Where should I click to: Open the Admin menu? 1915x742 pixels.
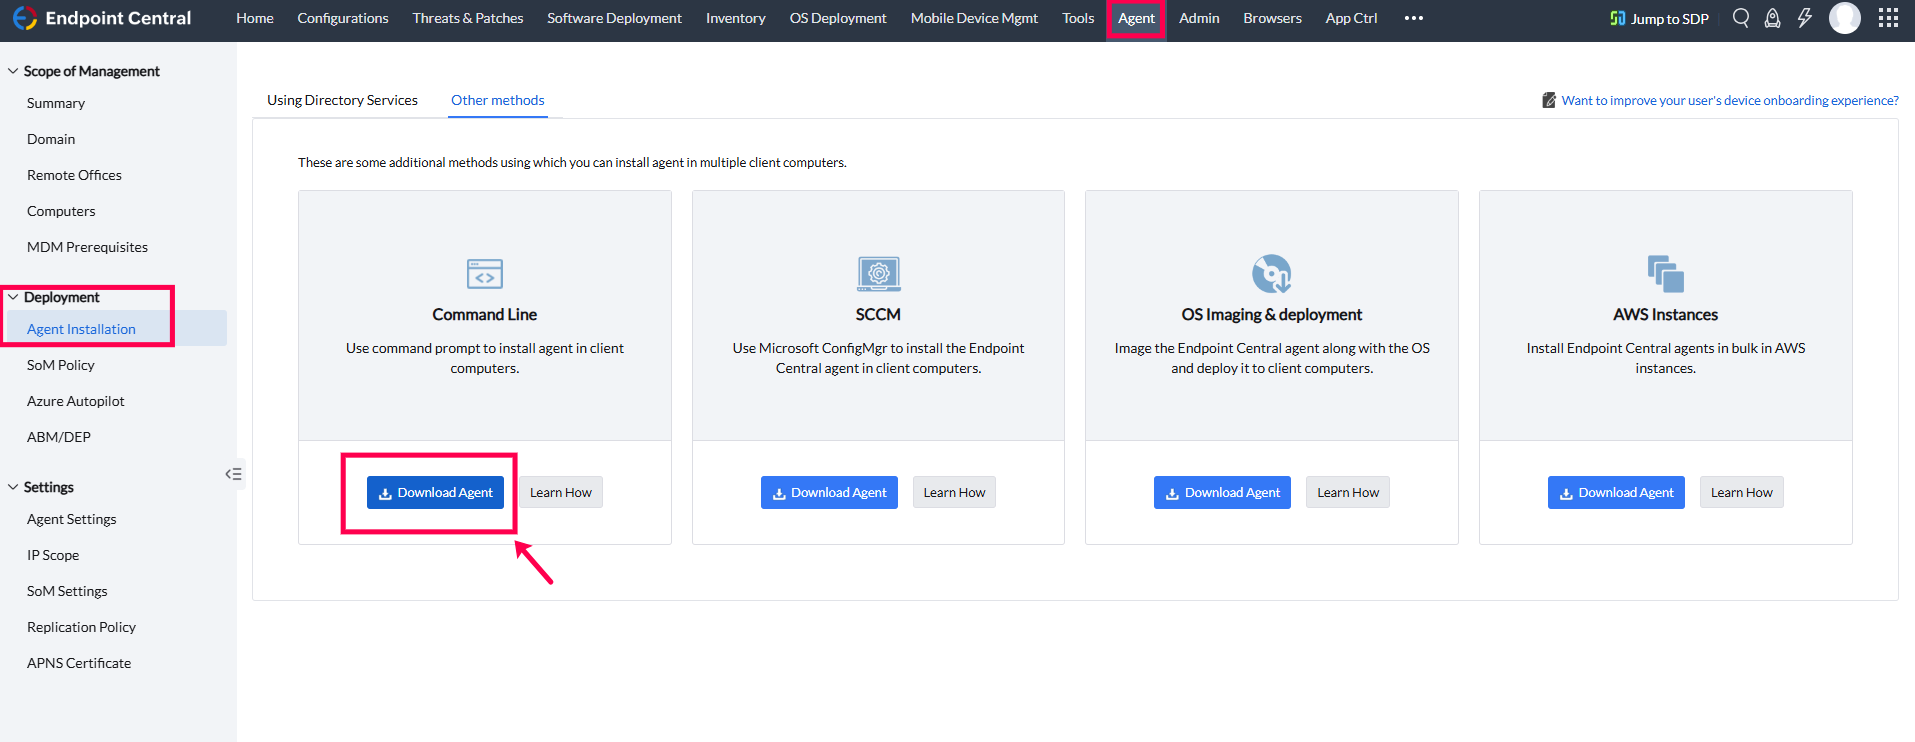[1199, 18]
